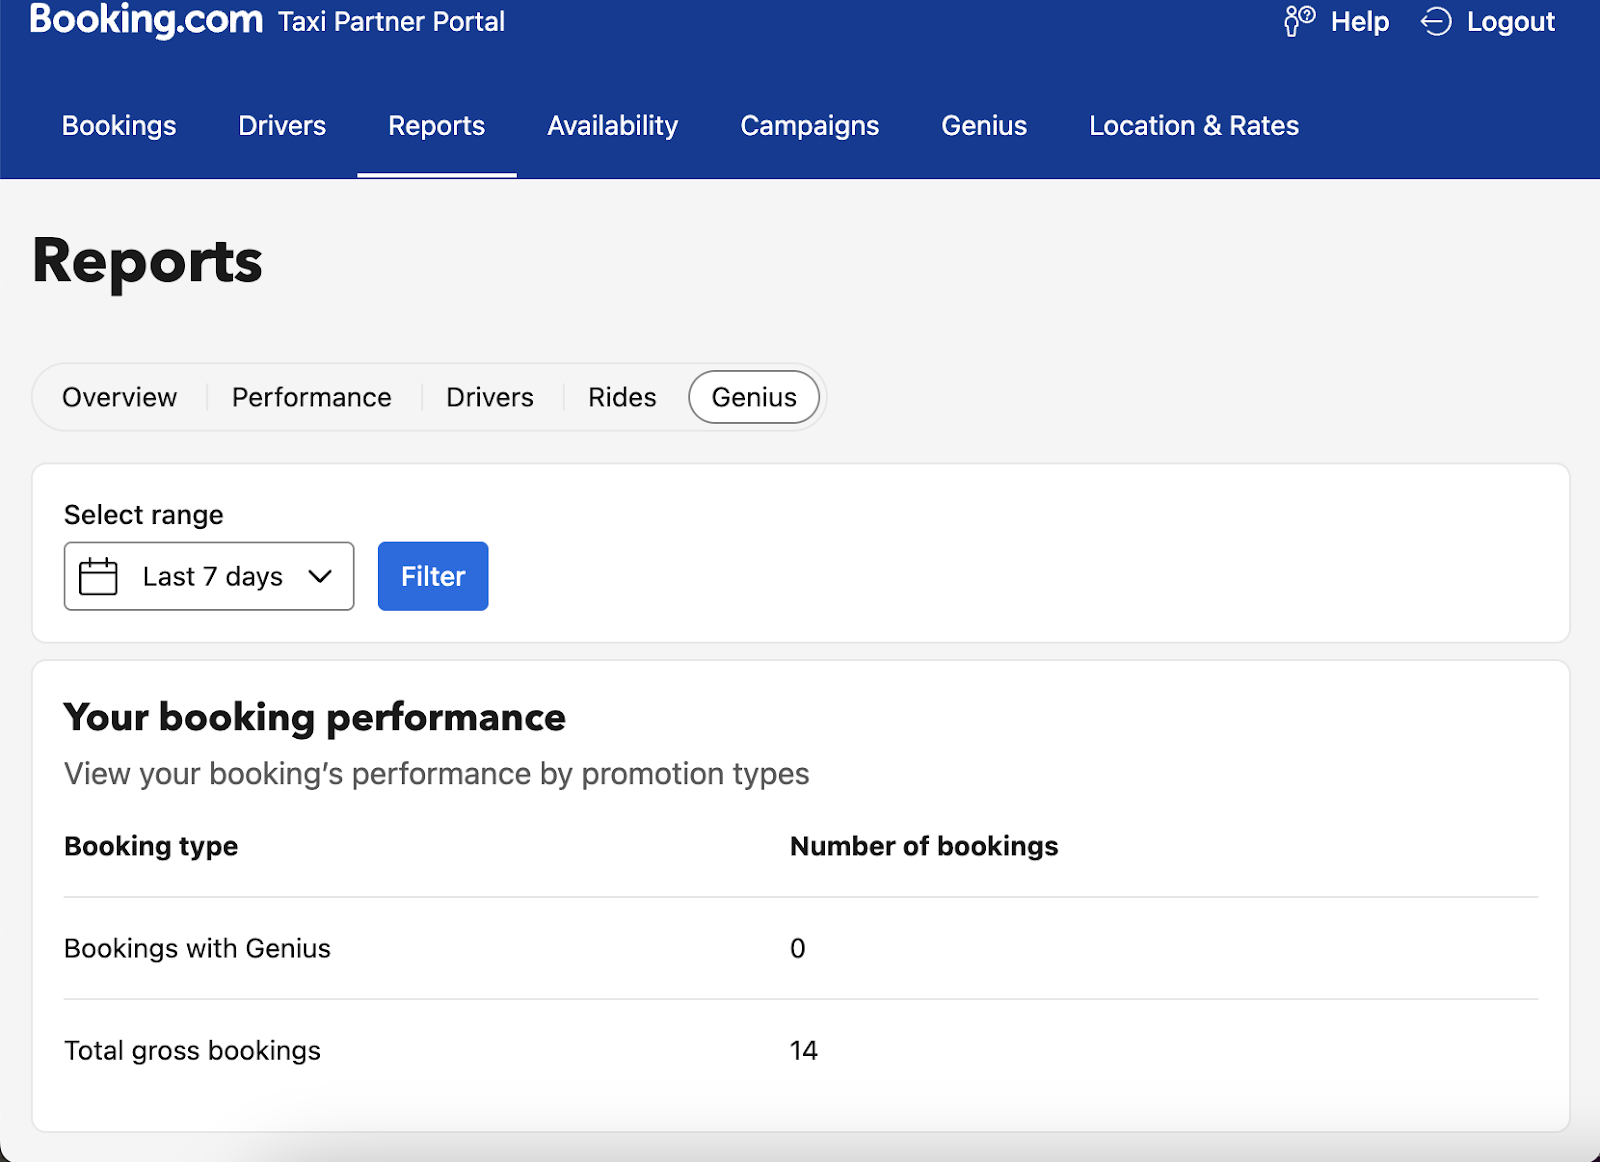Click the Total gross bookings row label
This screenshot has width=1600, height=1162.
[192, 1050]
